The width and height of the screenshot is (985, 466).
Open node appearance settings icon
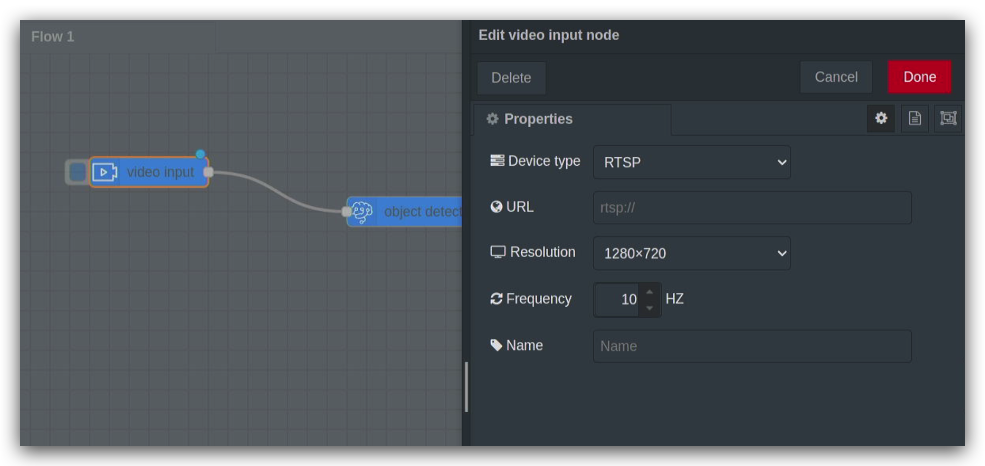[948, 118]
